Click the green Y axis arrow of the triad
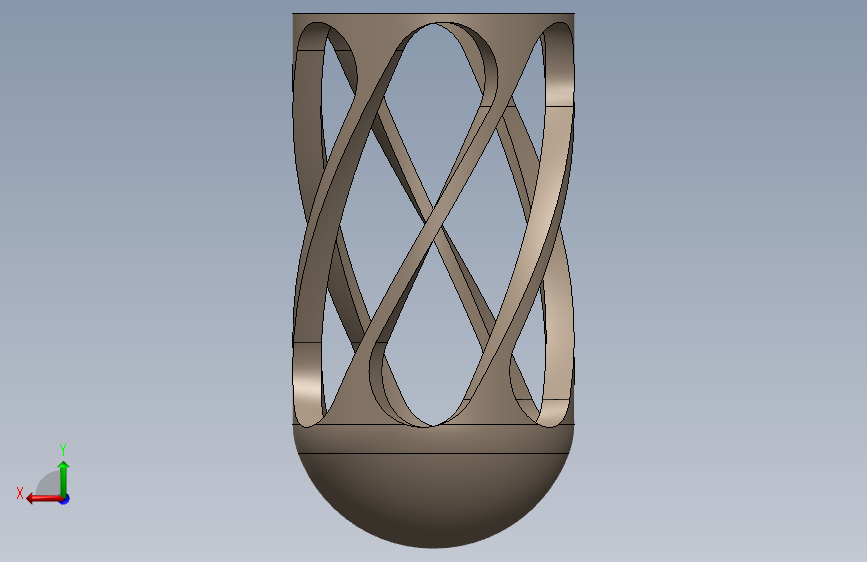Viewport: 867px width, 562px height. point(64,478)
